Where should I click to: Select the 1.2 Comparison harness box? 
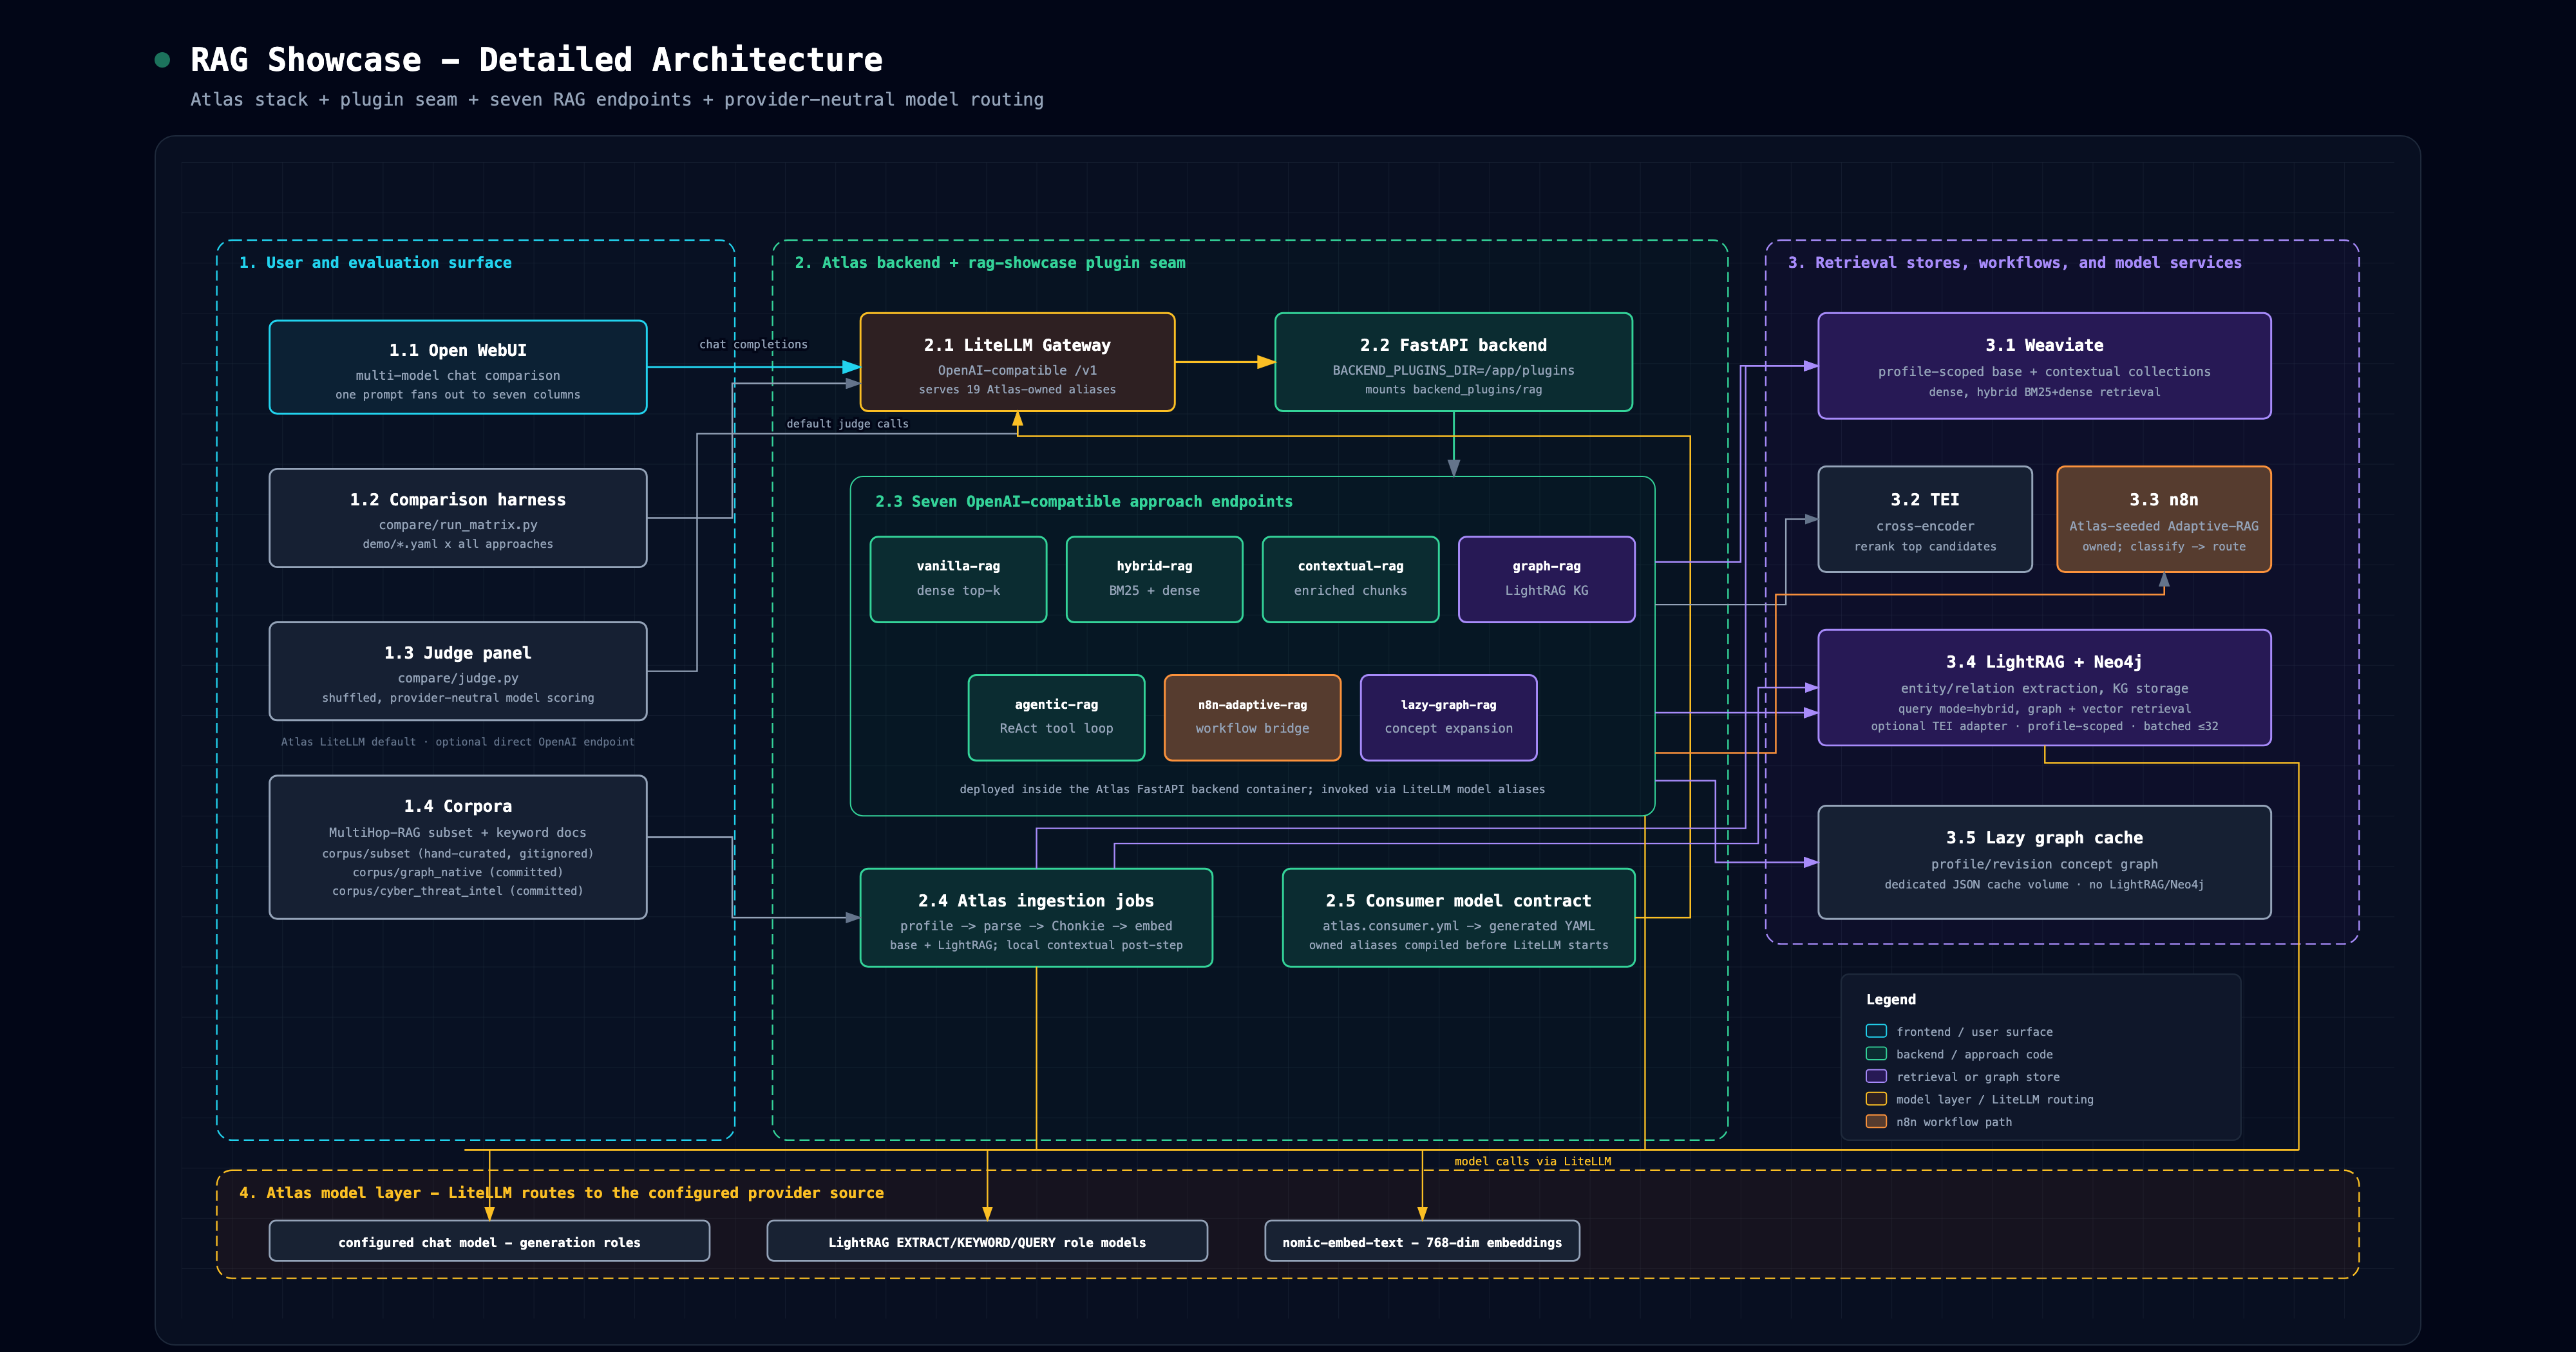pos(458,518)
